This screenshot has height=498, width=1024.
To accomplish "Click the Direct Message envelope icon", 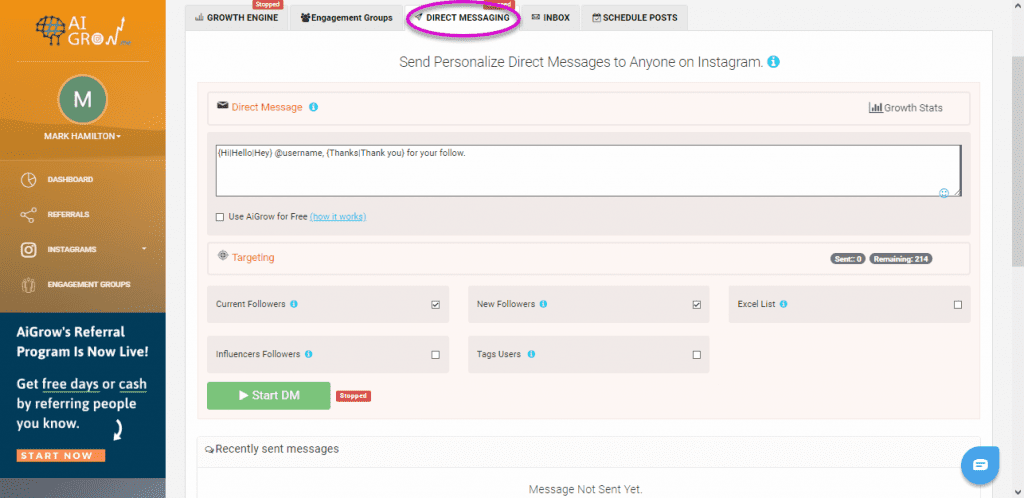I will [223, 105].
